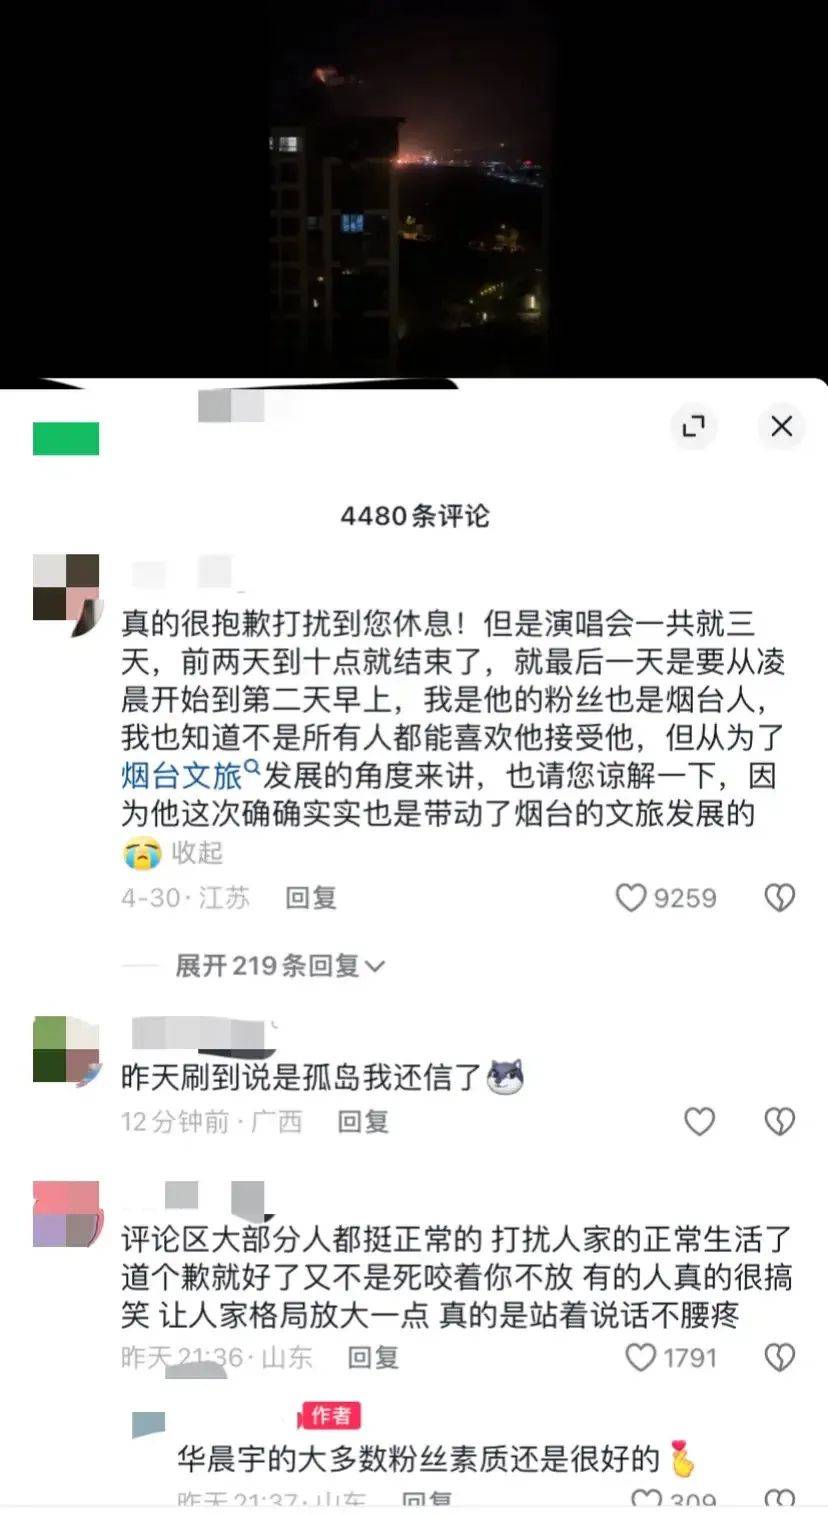Close the comments panel
The height and width of the screenshot is (1517, 828).
(x=781, y=426)
